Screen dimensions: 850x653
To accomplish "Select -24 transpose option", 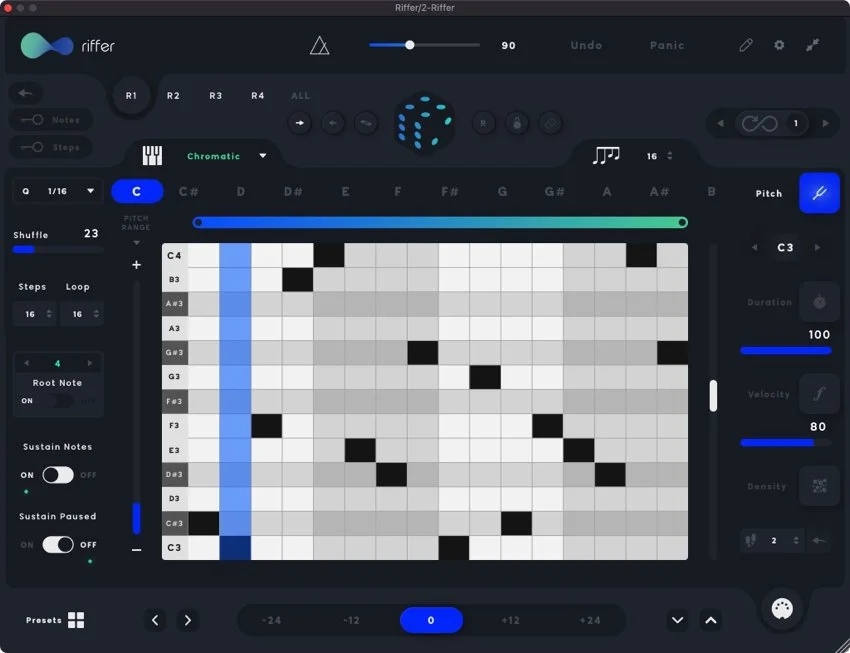I will [271, 620].
